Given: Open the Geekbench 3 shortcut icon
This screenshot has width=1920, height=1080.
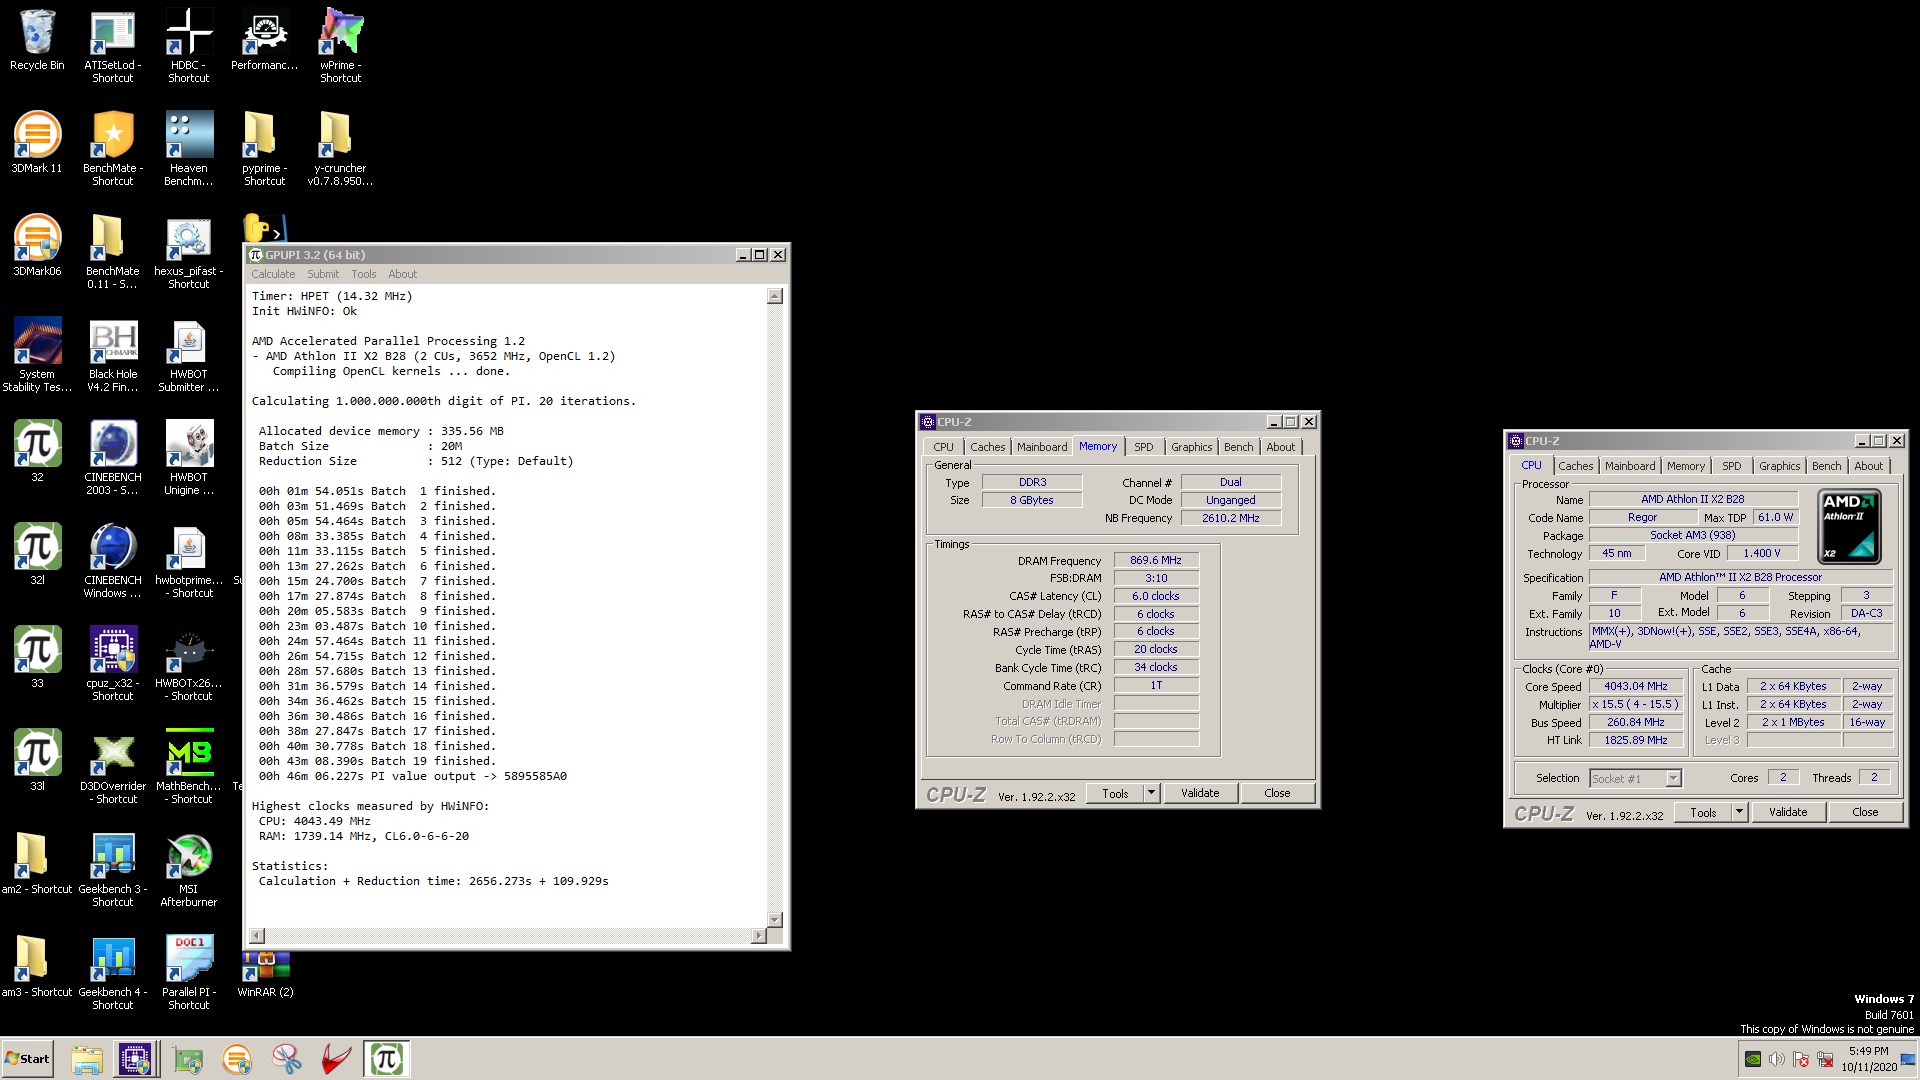Looking at the screenshot, I should click(112, 869).
